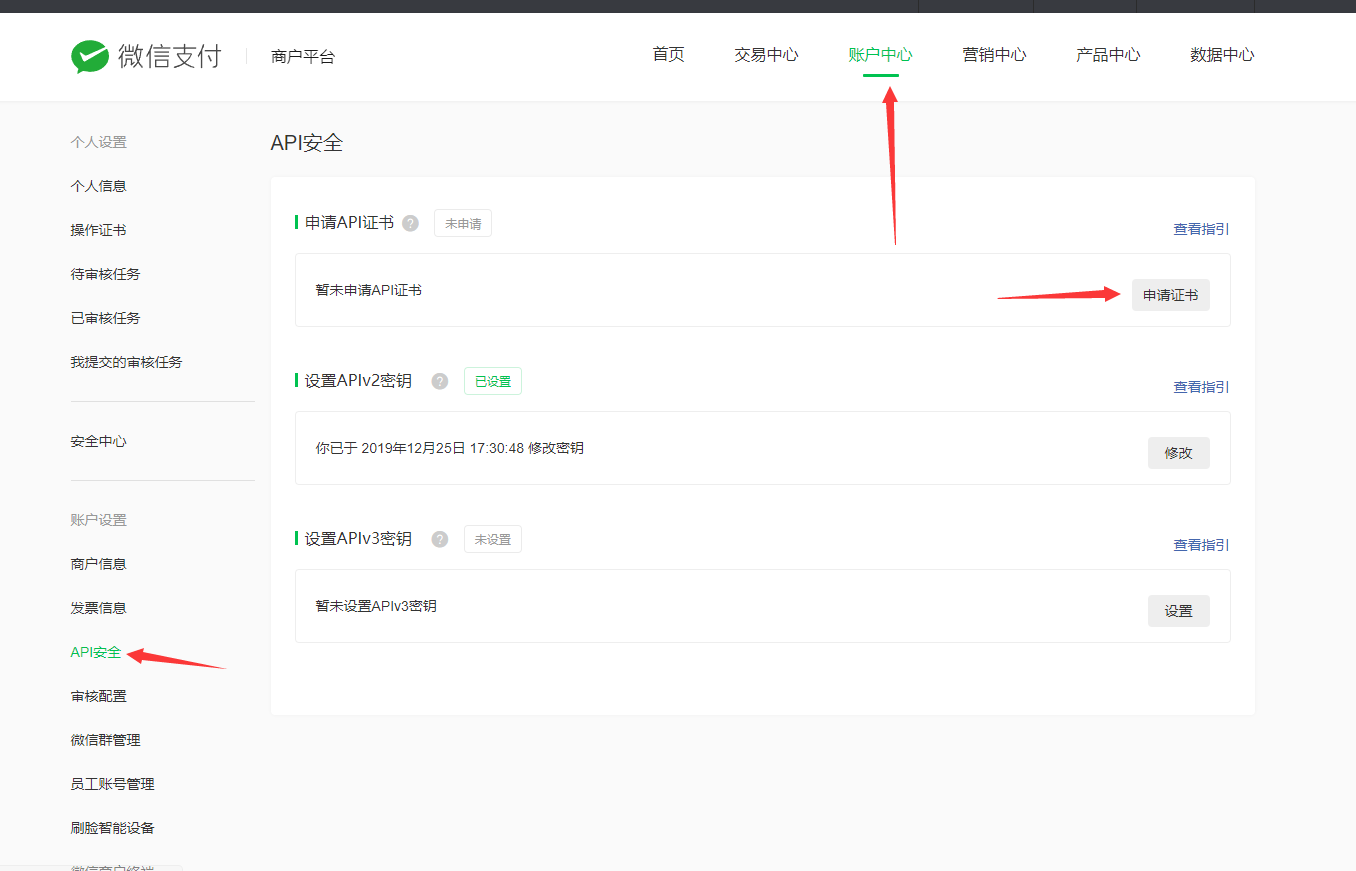Click help icon beside 设置APIv2密钥
This screenshot has width=1356, height=871.
(439, 381)
